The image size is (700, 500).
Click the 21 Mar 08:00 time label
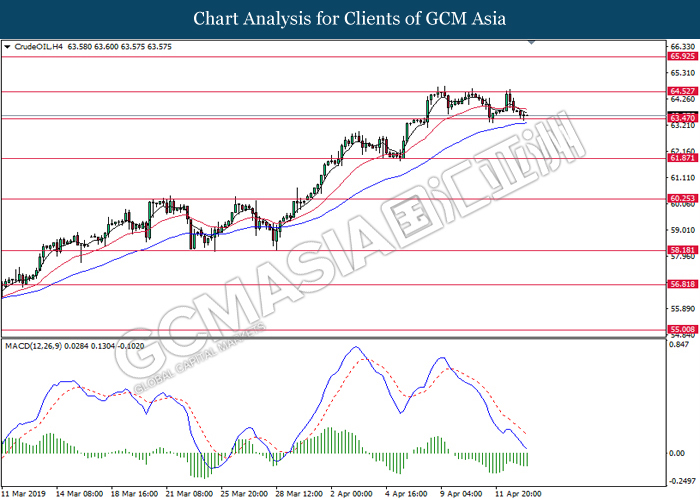tap(189, 494)
